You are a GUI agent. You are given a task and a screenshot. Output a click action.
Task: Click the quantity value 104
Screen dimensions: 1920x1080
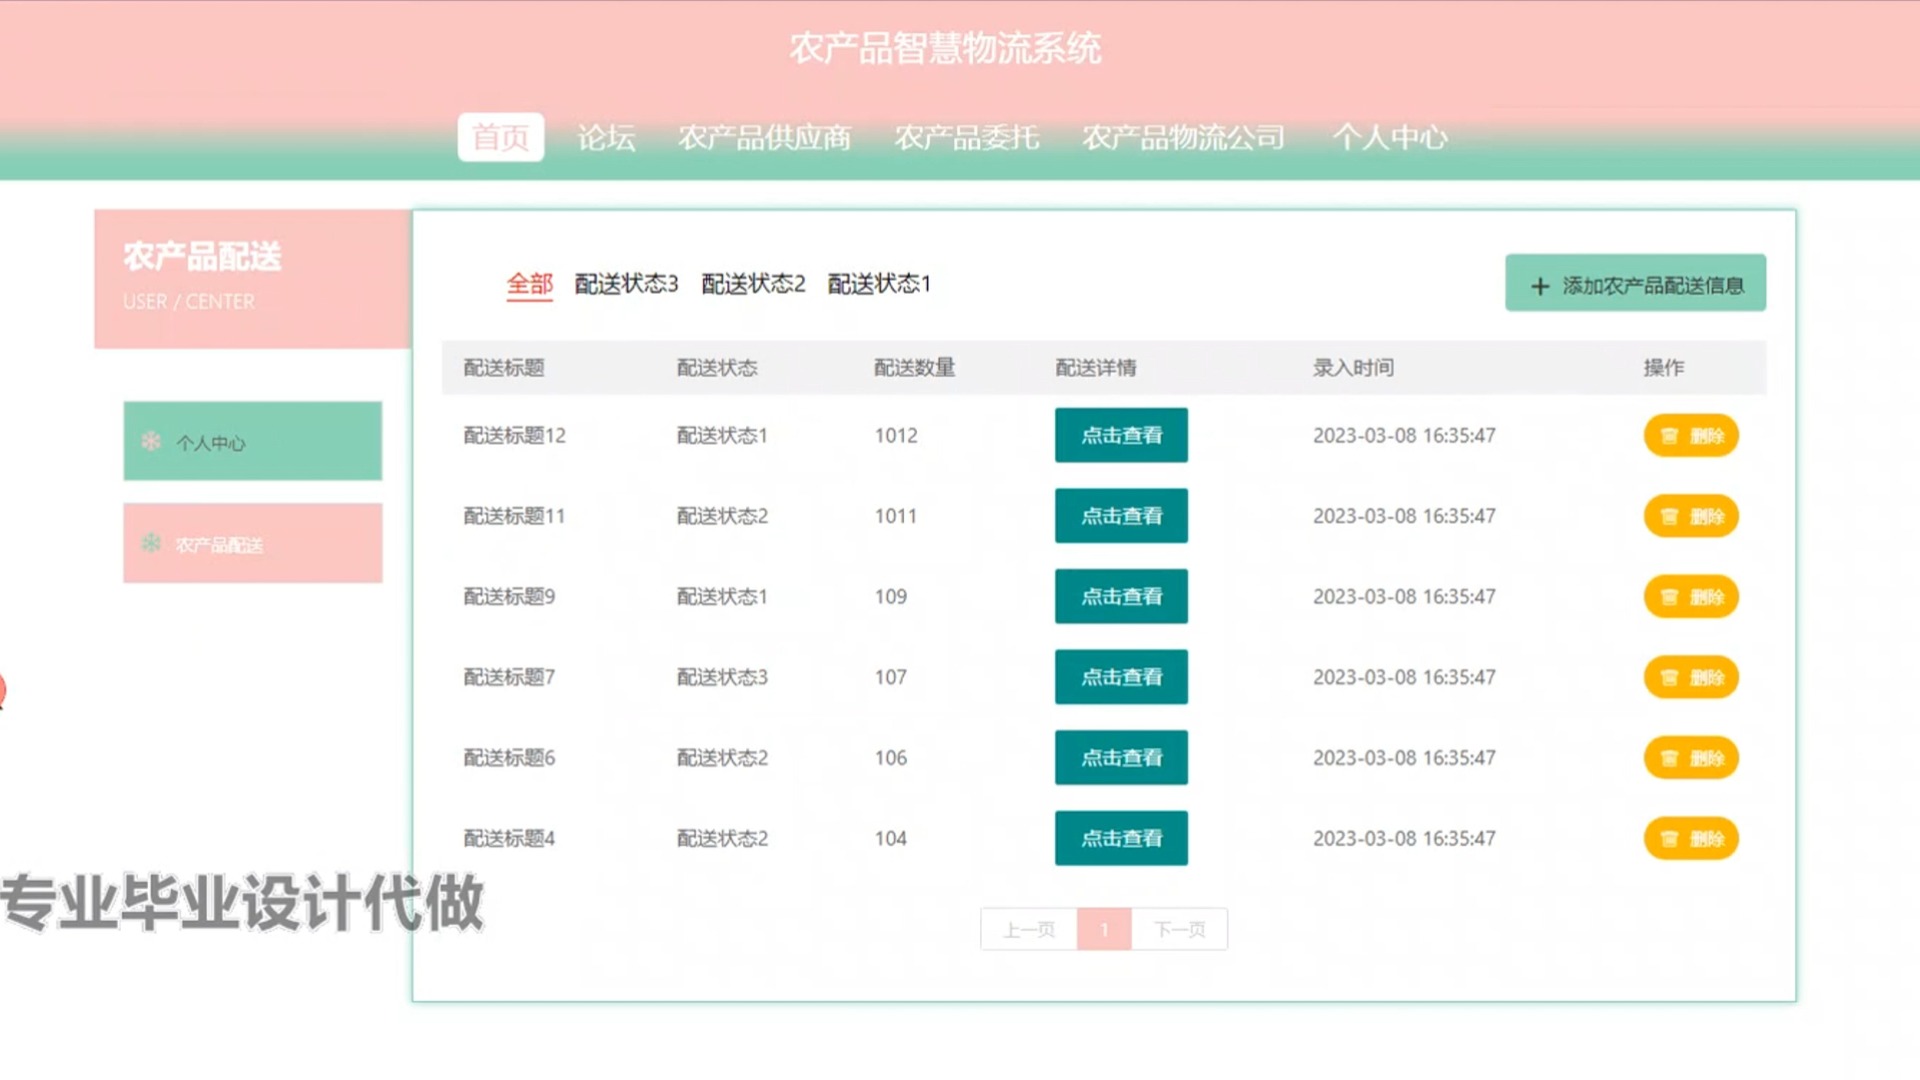point(890,838)
